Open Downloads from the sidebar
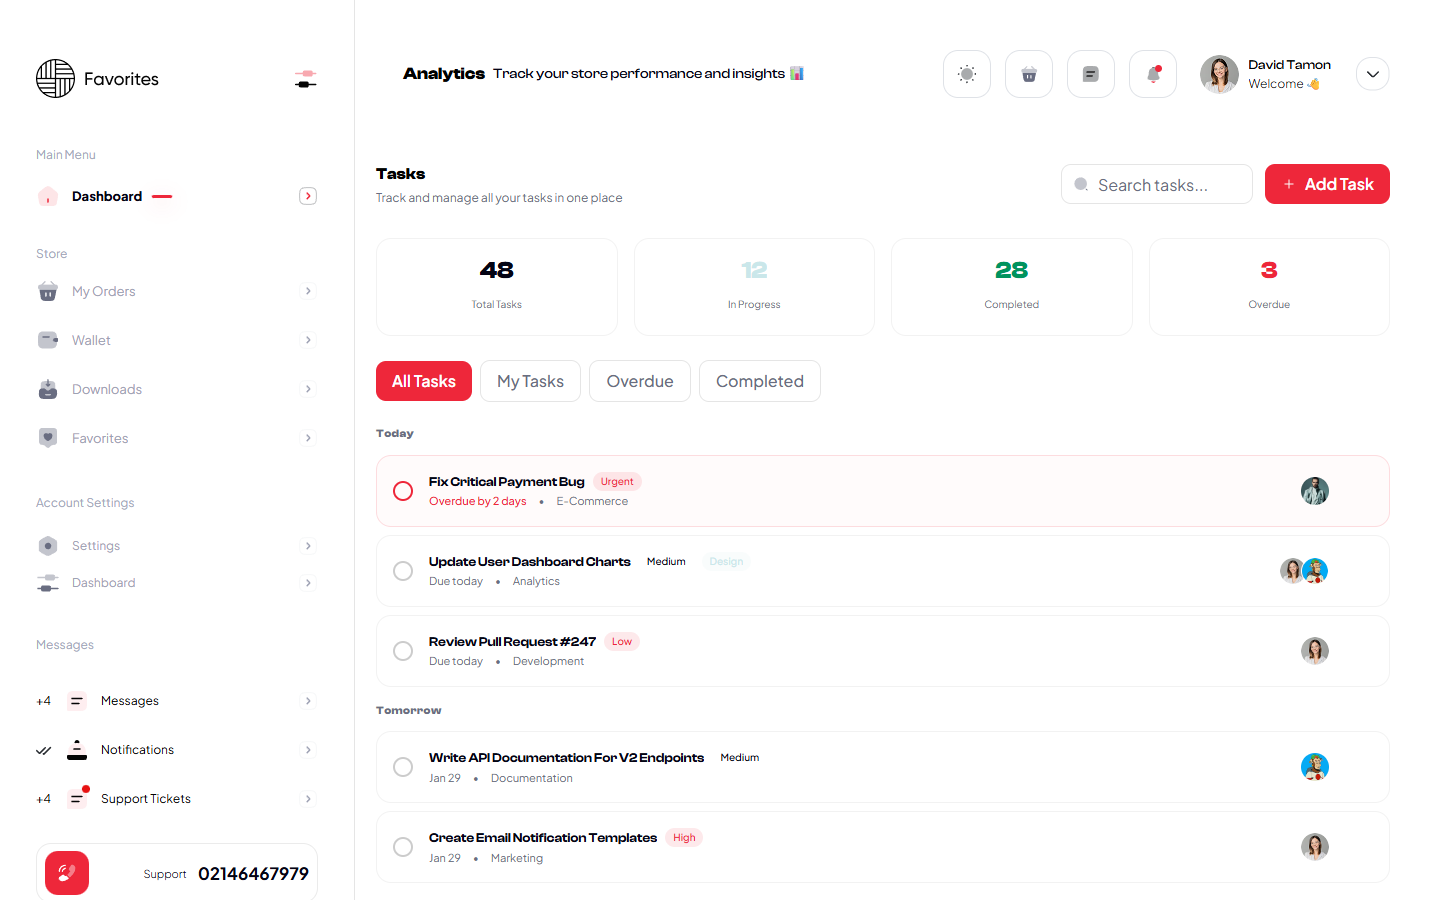Image resolution: width=1440 pixels, height=900 pixels. point(107,389)
